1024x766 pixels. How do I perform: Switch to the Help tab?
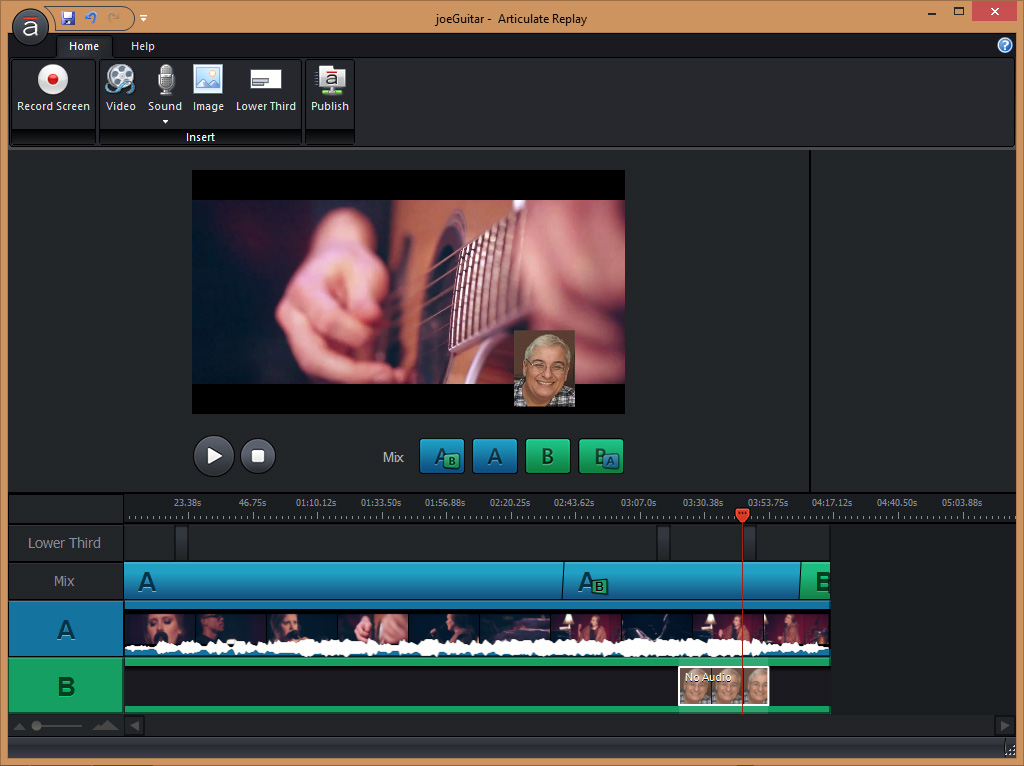(x=143, y=46)
